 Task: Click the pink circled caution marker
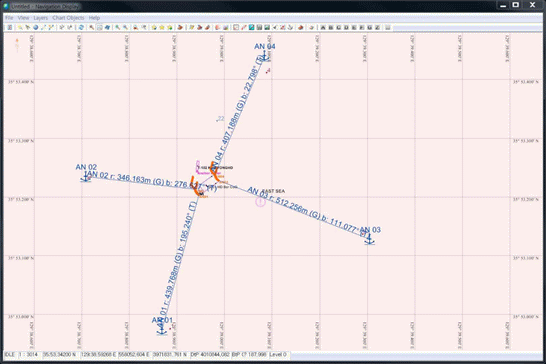click(260, 202)
